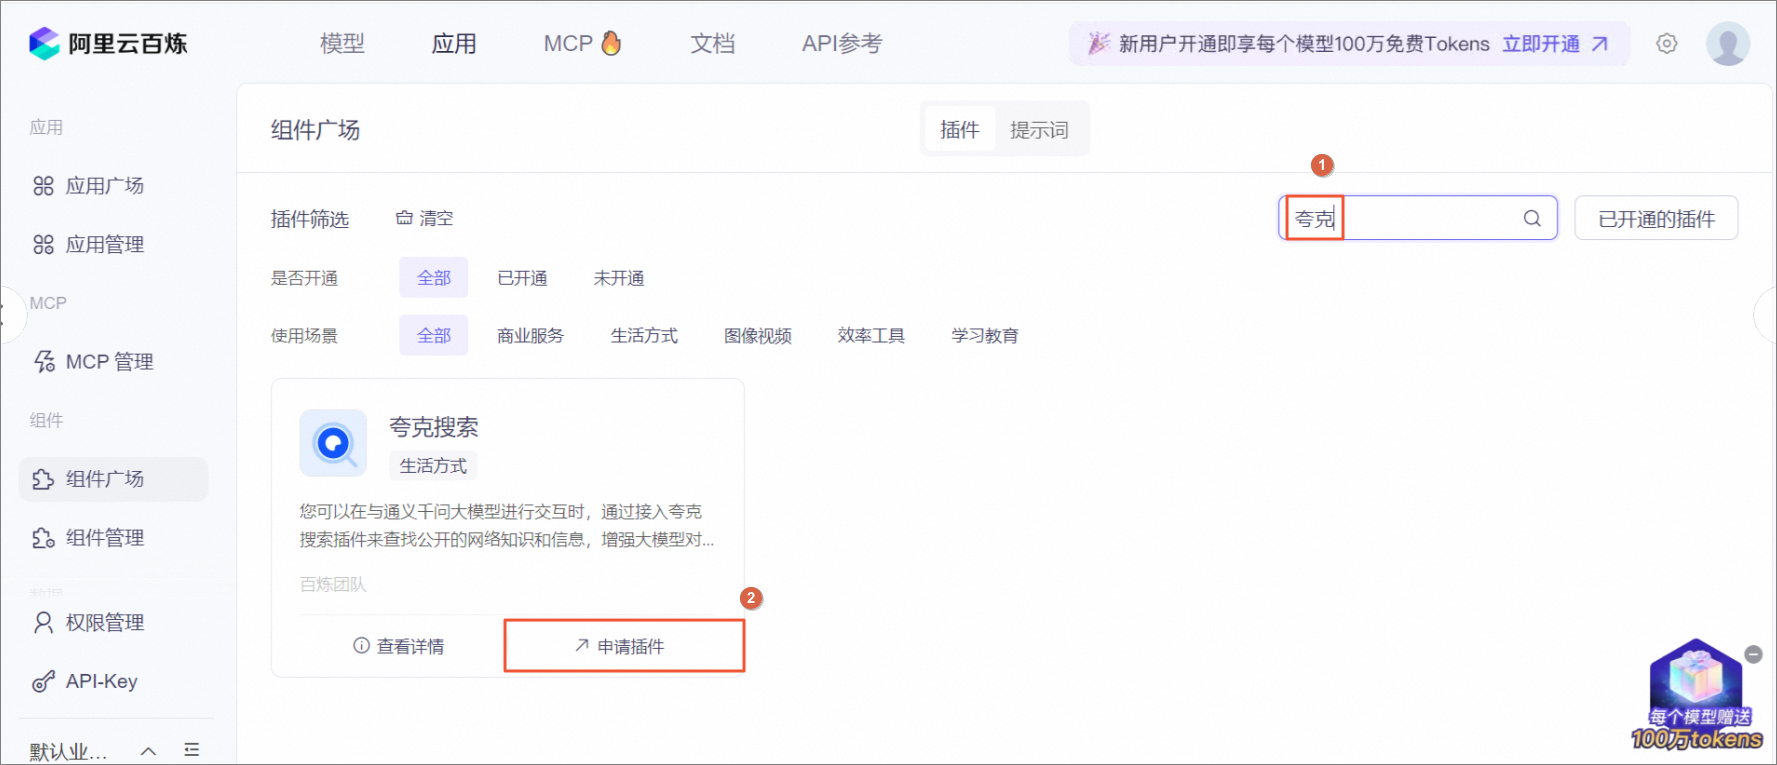Switch to the 提示词 tab
The image size is (1777, 765).
[x=1039, y=129]
